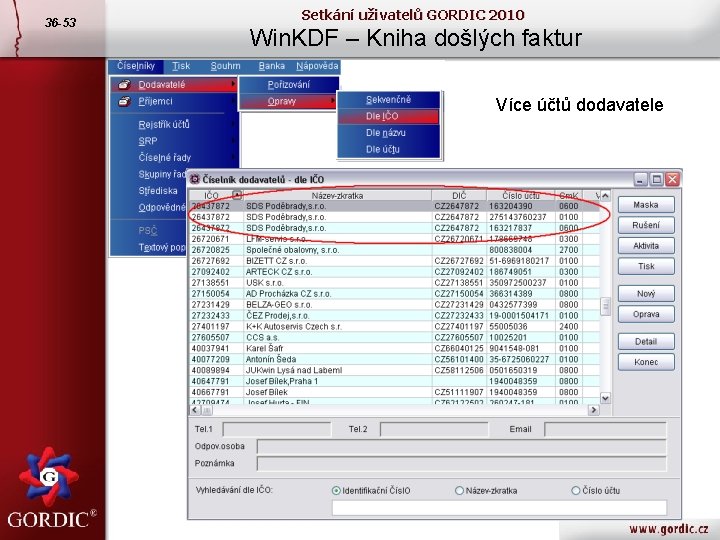This screenshot has height=540, width=720.
Task: Select Identifikační číslo radio button
Action: click(336, 491)
